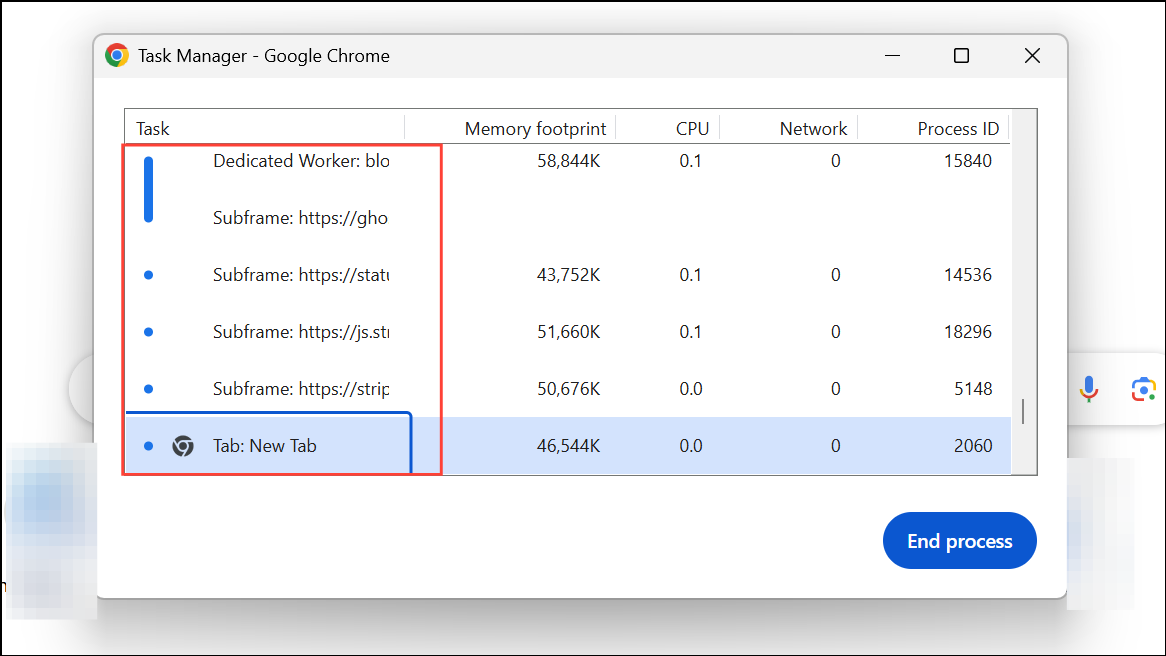
Task: Click the Chrome icon beside Tab: New Tab
Action: (183, 445)
